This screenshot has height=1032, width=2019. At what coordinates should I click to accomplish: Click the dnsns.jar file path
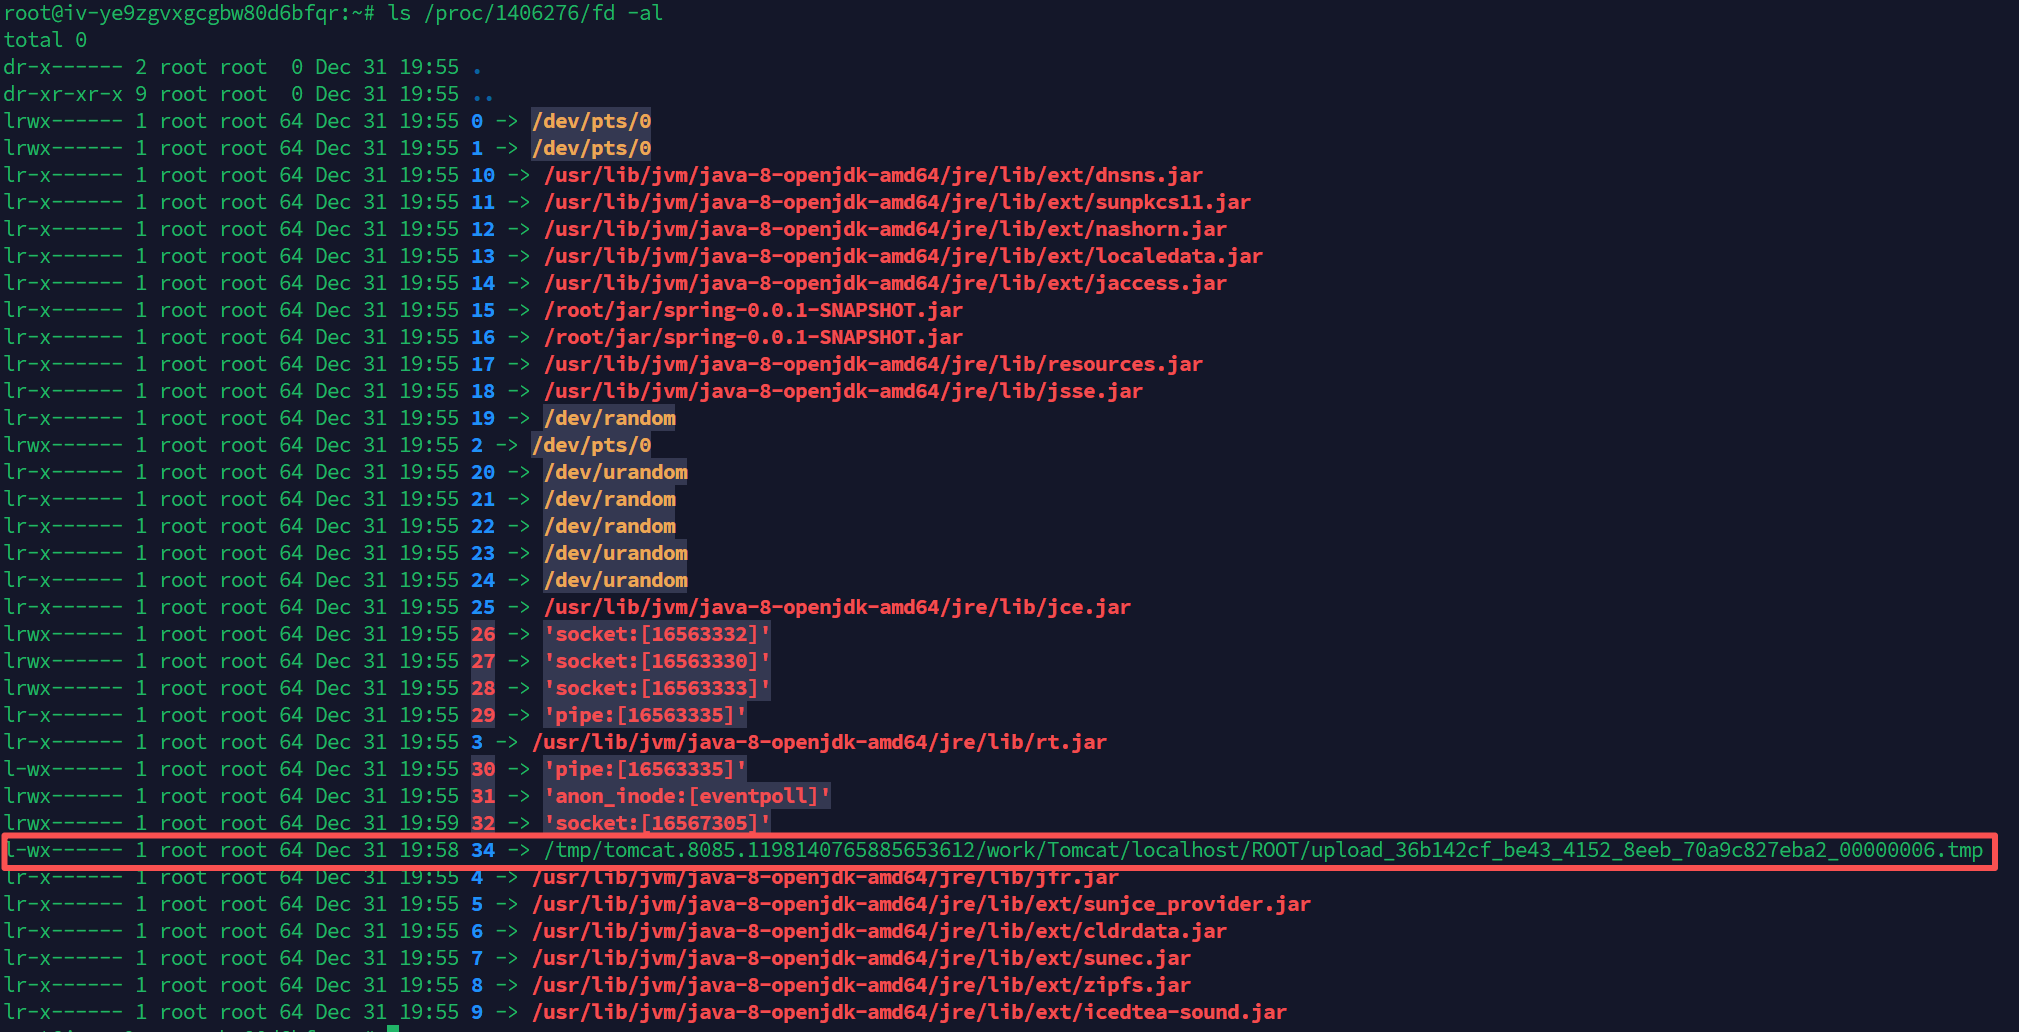872,175
